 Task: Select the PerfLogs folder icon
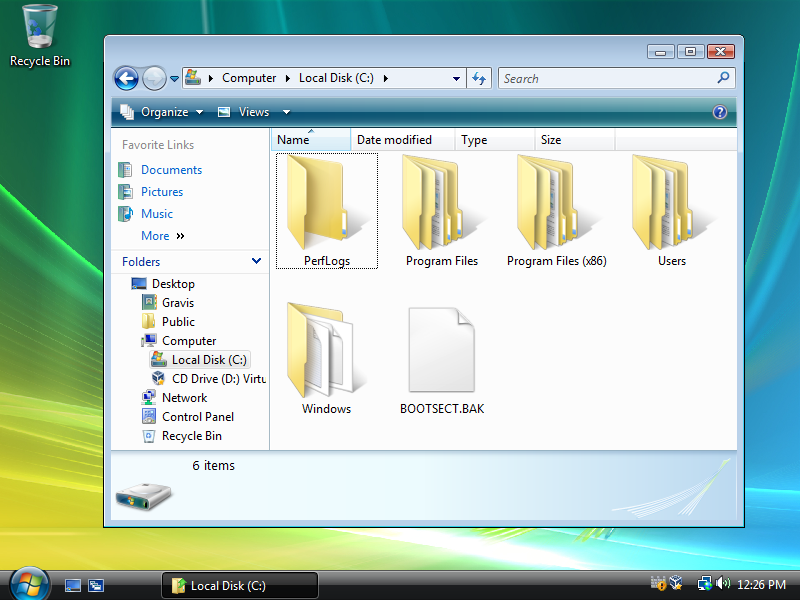(327, 211)
